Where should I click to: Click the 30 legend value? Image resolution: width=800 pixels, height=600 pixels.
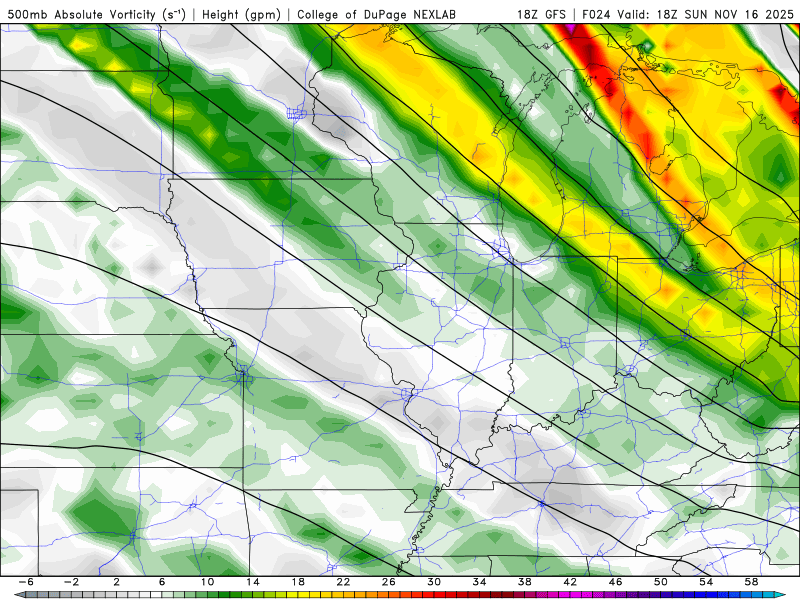(434, 582)
